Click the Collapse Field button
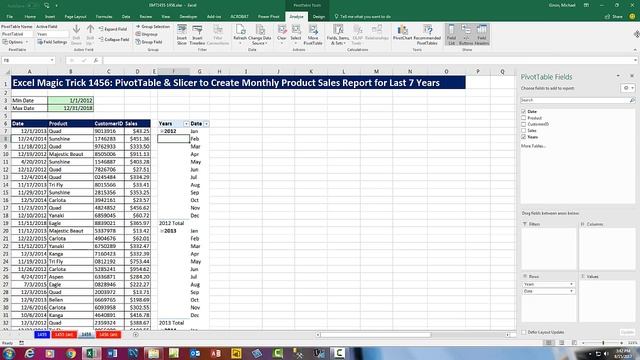 point(114,40)
